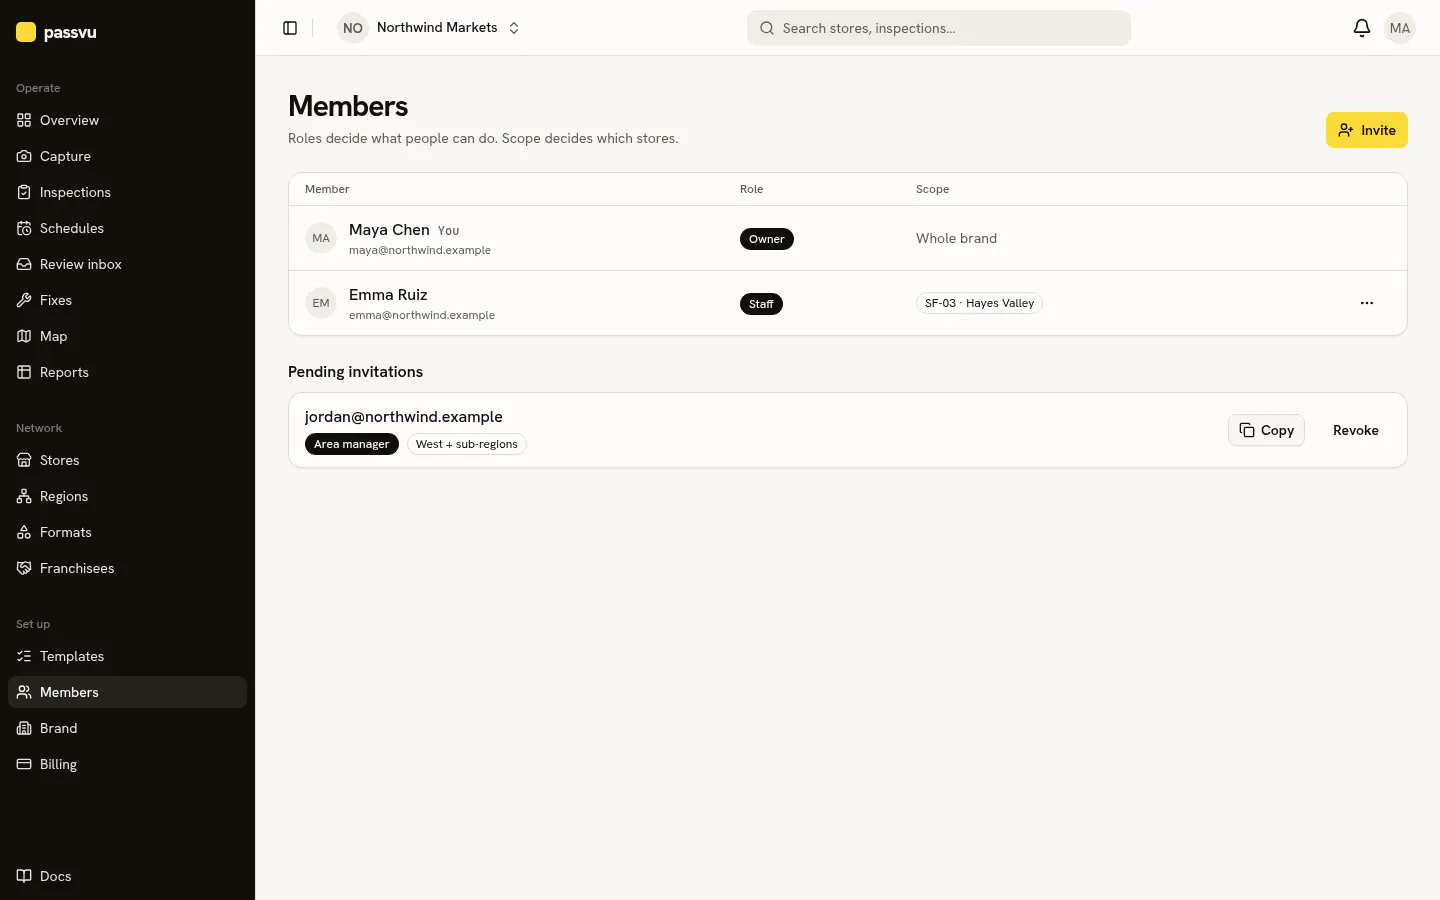Click the emma@northwind.example email

[x=422, y=315]
